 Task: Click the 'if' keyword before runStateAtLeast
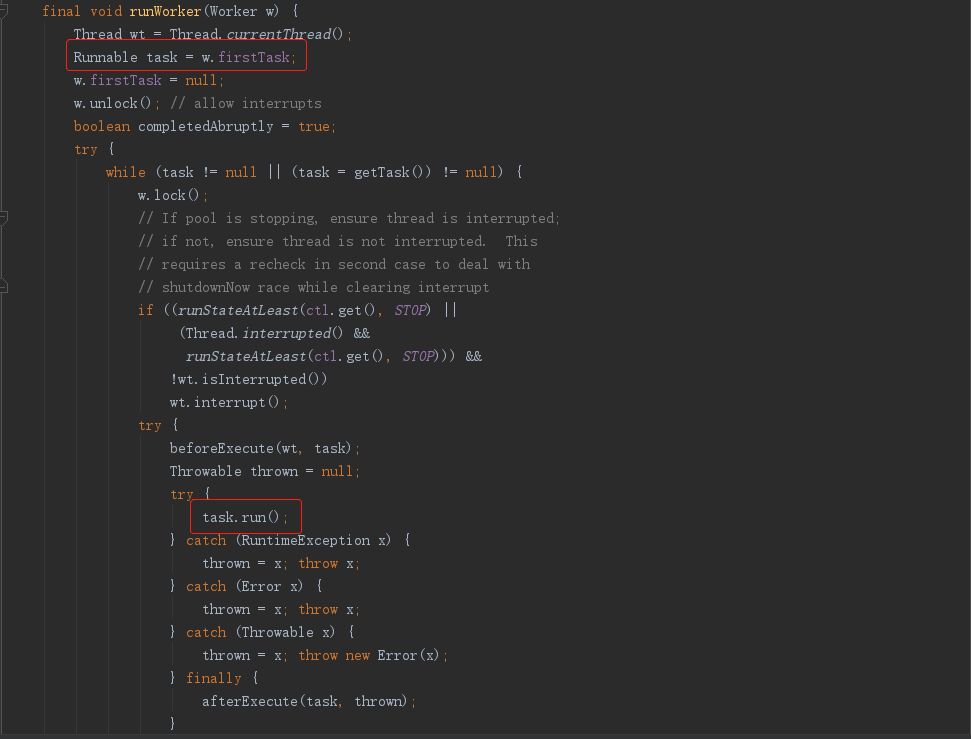(x=146, y=310)
